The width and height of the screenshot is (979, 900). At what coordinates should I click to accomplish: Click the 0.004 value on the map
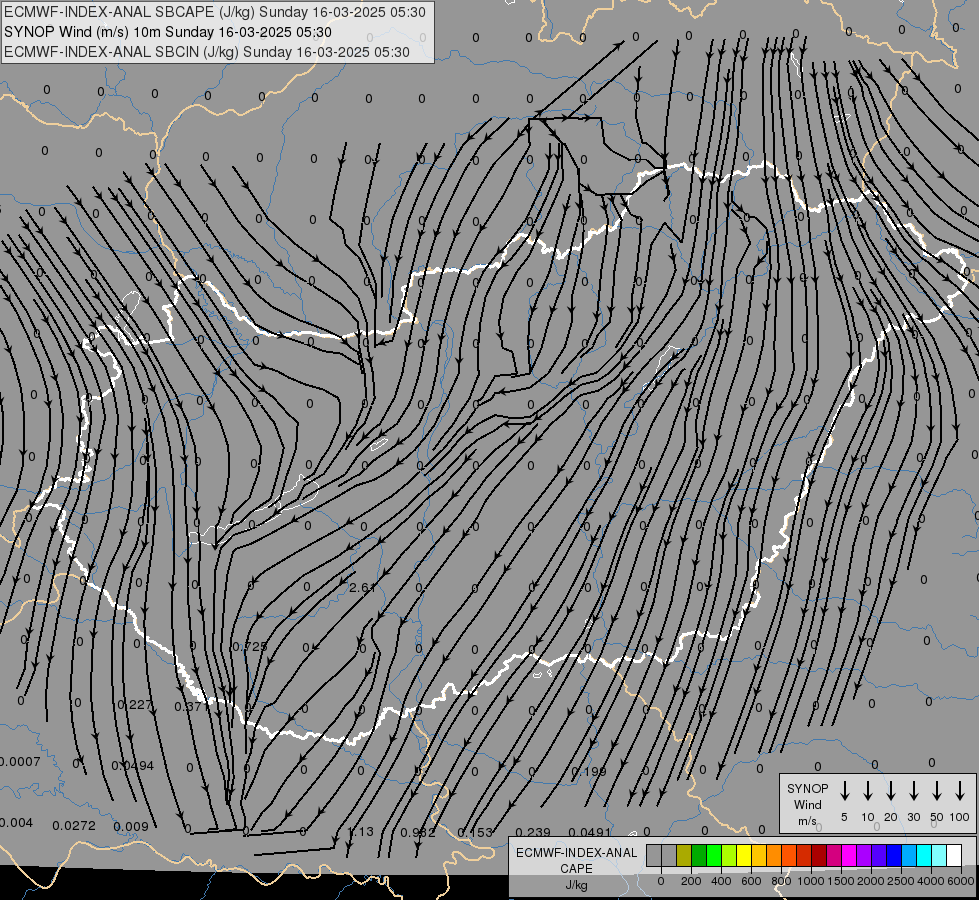(x=16, y=823)
